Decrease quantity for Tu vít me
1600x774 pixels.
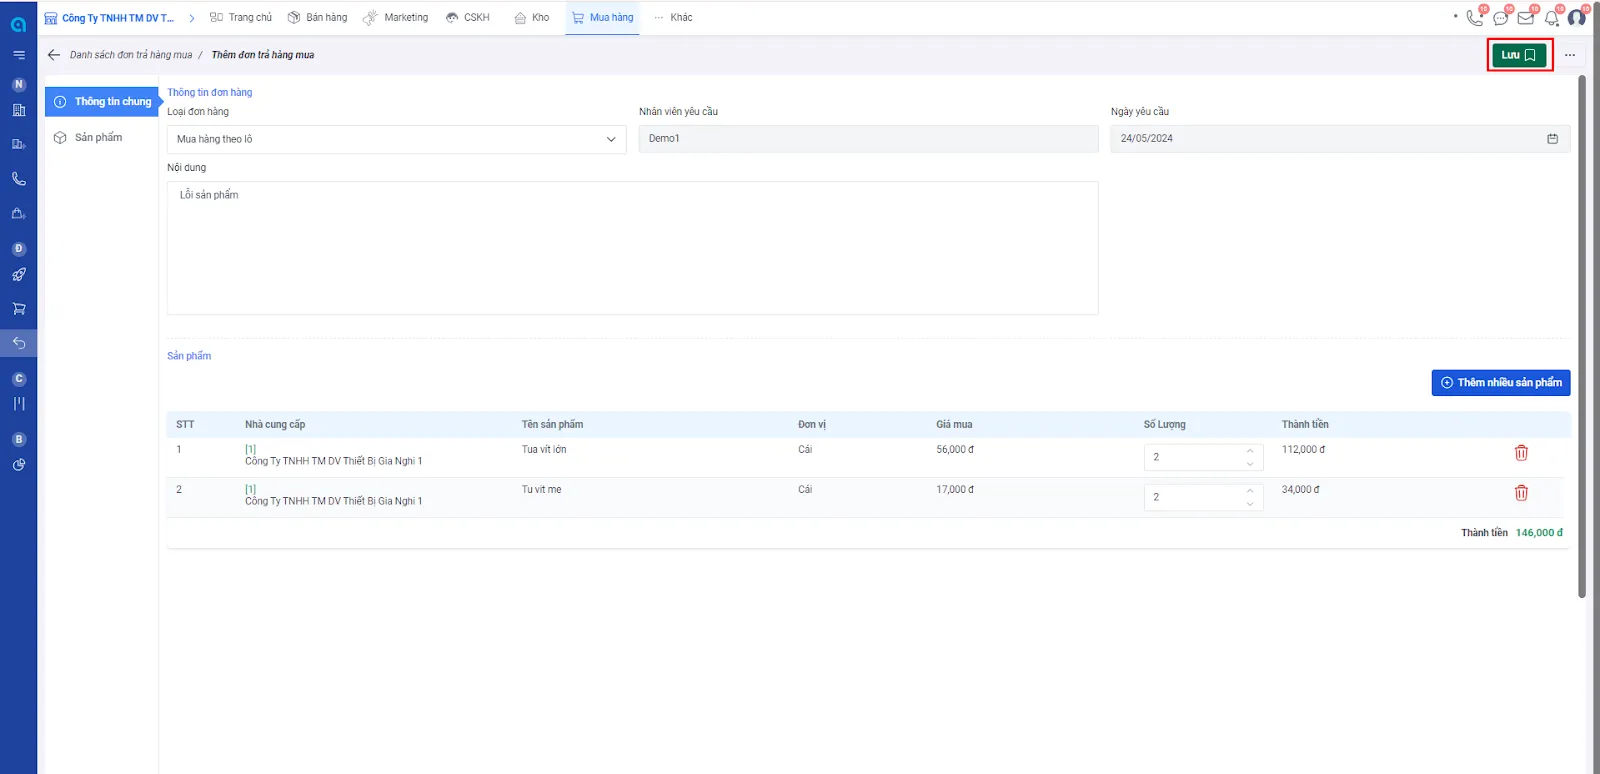1250,504
